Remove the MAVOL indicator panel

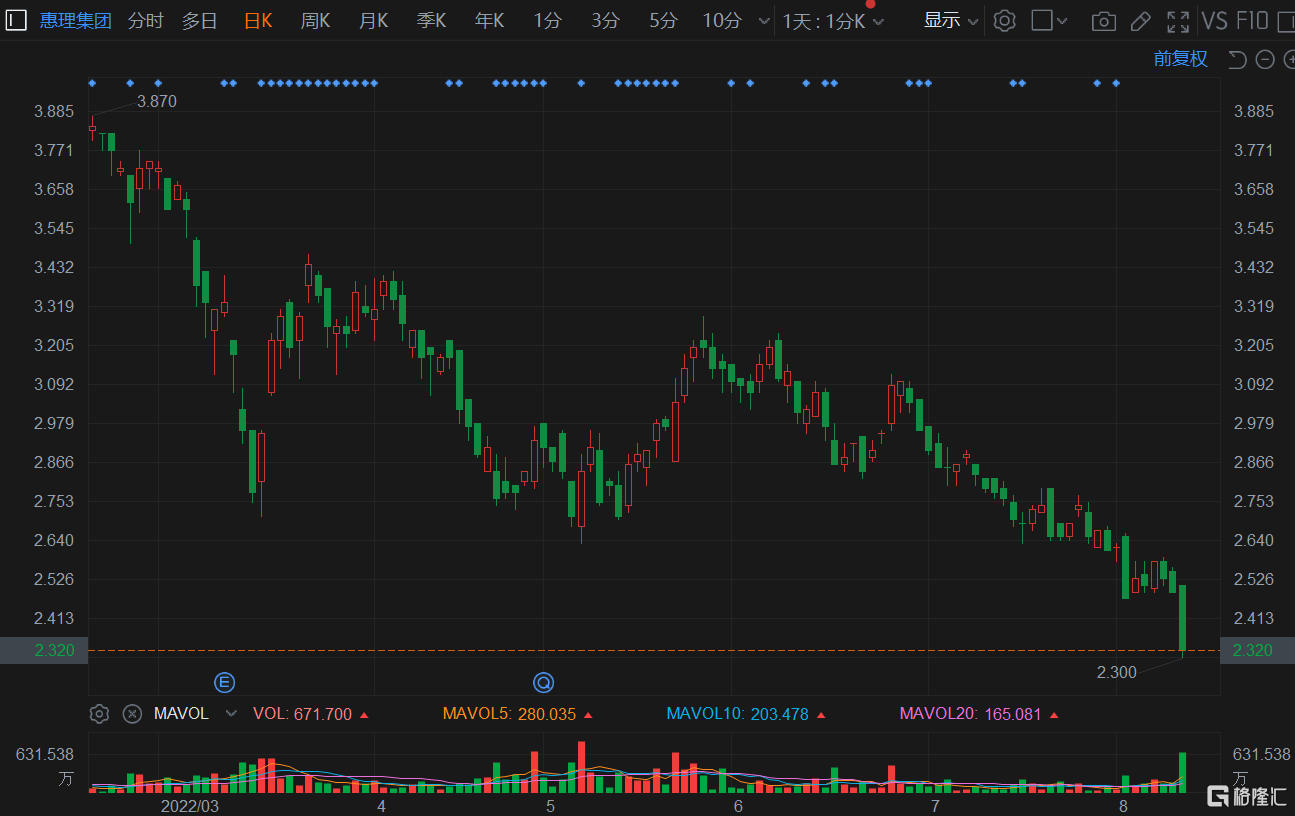click(132, 714)
